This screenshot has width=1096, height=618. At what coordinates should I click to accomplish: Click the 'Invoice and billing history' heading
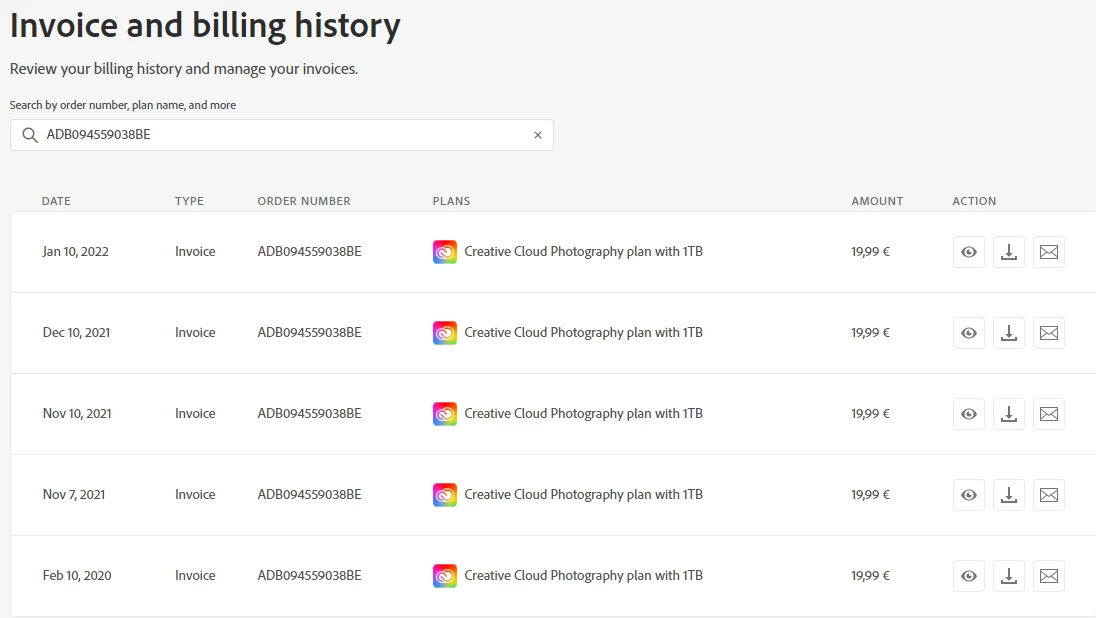pos(205,26)
